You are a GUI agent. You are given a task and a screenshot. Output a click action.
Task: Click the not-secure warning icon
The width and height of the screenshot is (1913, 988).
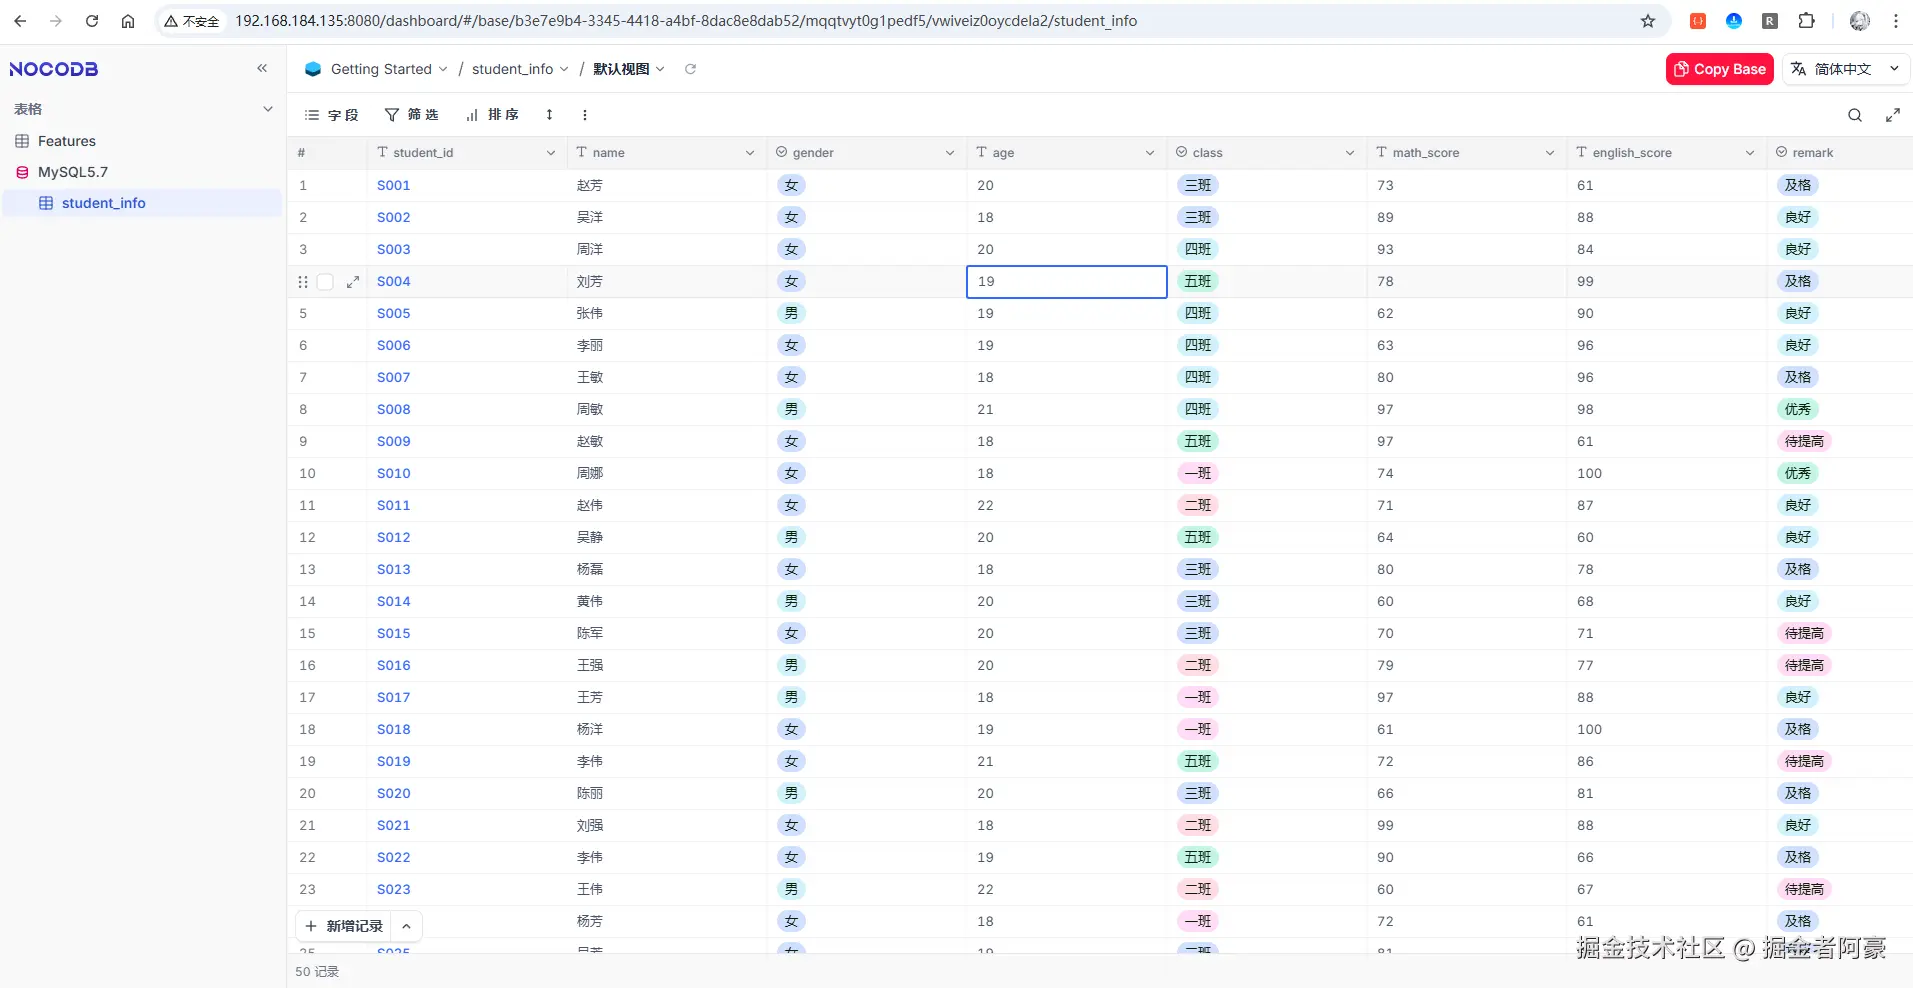pyautogui.click(x=171, y=21)
